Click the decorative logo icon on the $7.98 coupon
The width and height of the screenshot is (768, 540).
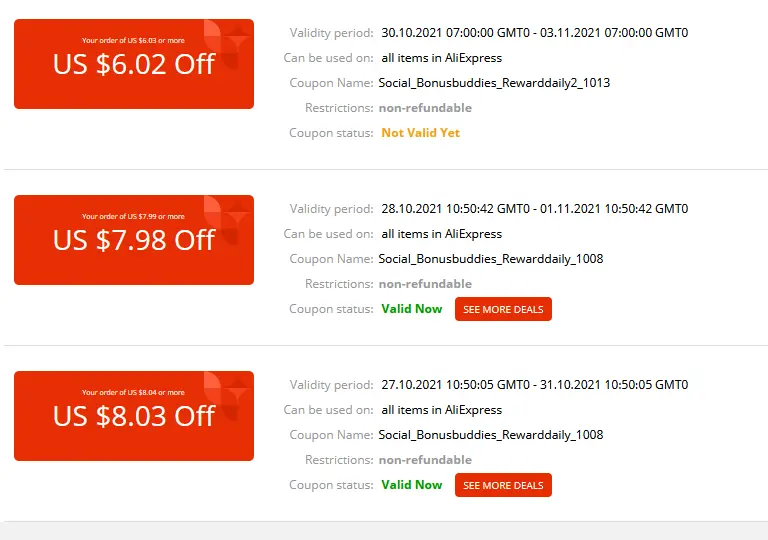pyautogui.click(x=227, y=219)
